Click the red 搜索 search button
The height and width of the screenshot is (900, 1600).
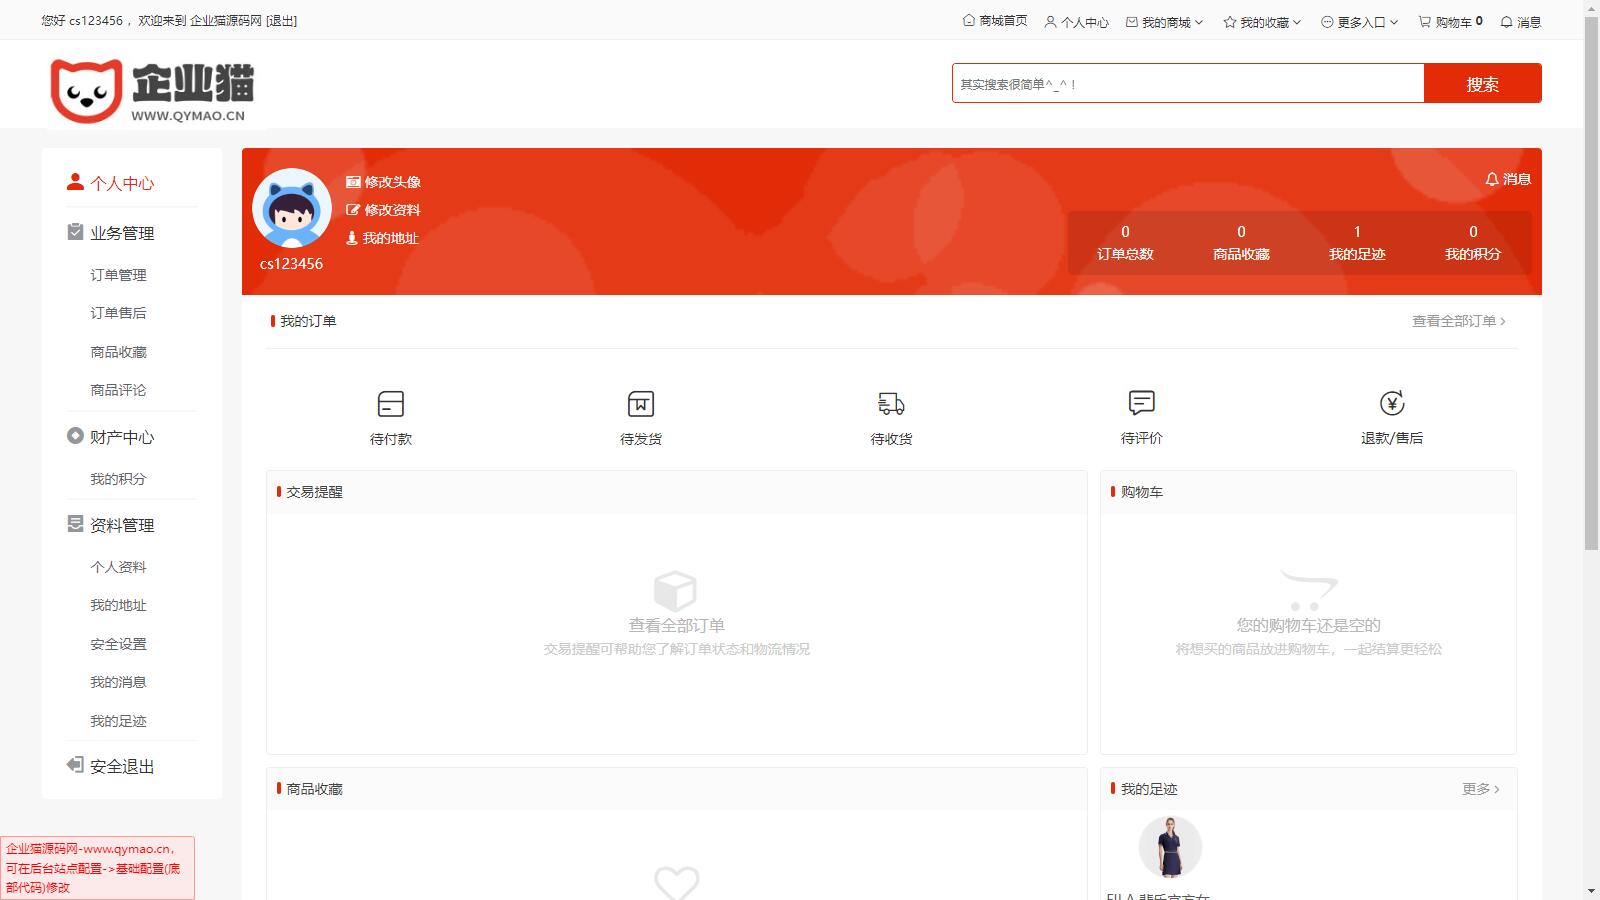coord(1483,83)
